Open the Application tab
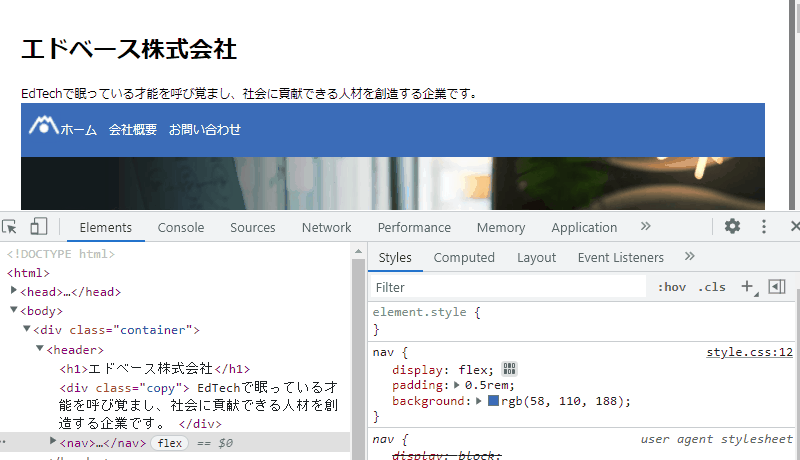Screen dimensions: 800x460 (584, 227)
